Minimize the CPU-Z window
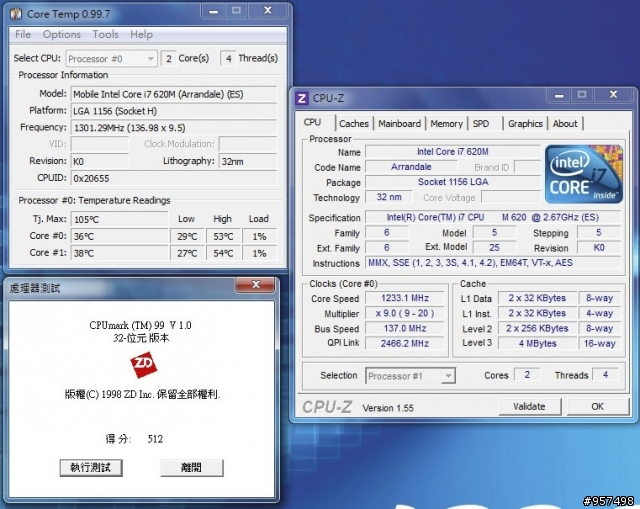640x509 pixels. 559,95
